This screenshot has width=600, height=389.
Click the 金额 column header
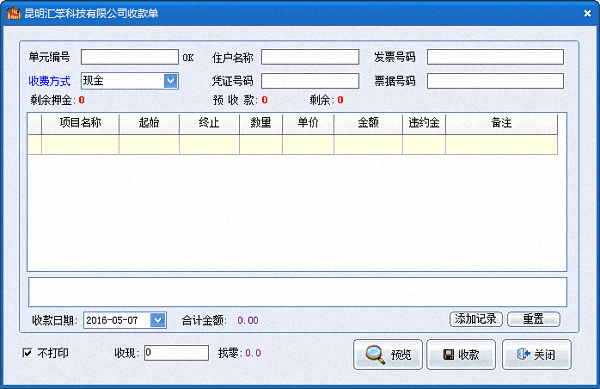point(368,123)
